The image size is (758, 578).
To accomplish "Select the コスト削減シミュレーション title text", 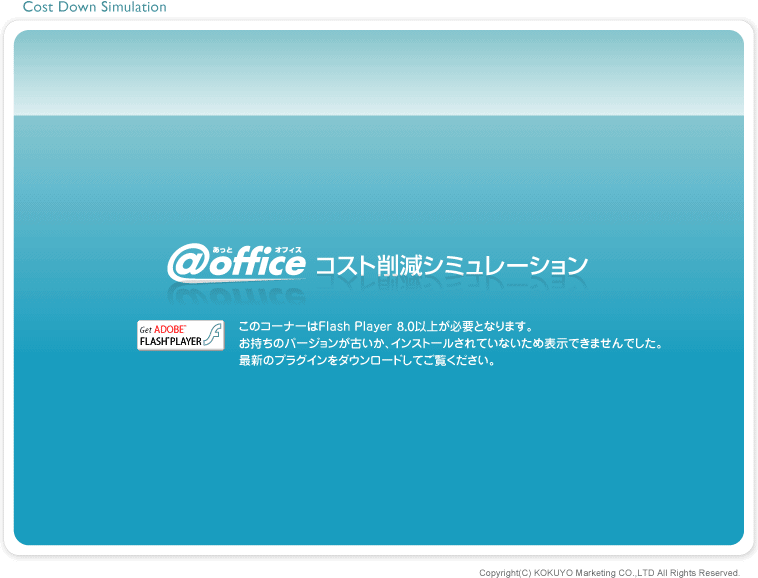I will (x=452, y=265).
